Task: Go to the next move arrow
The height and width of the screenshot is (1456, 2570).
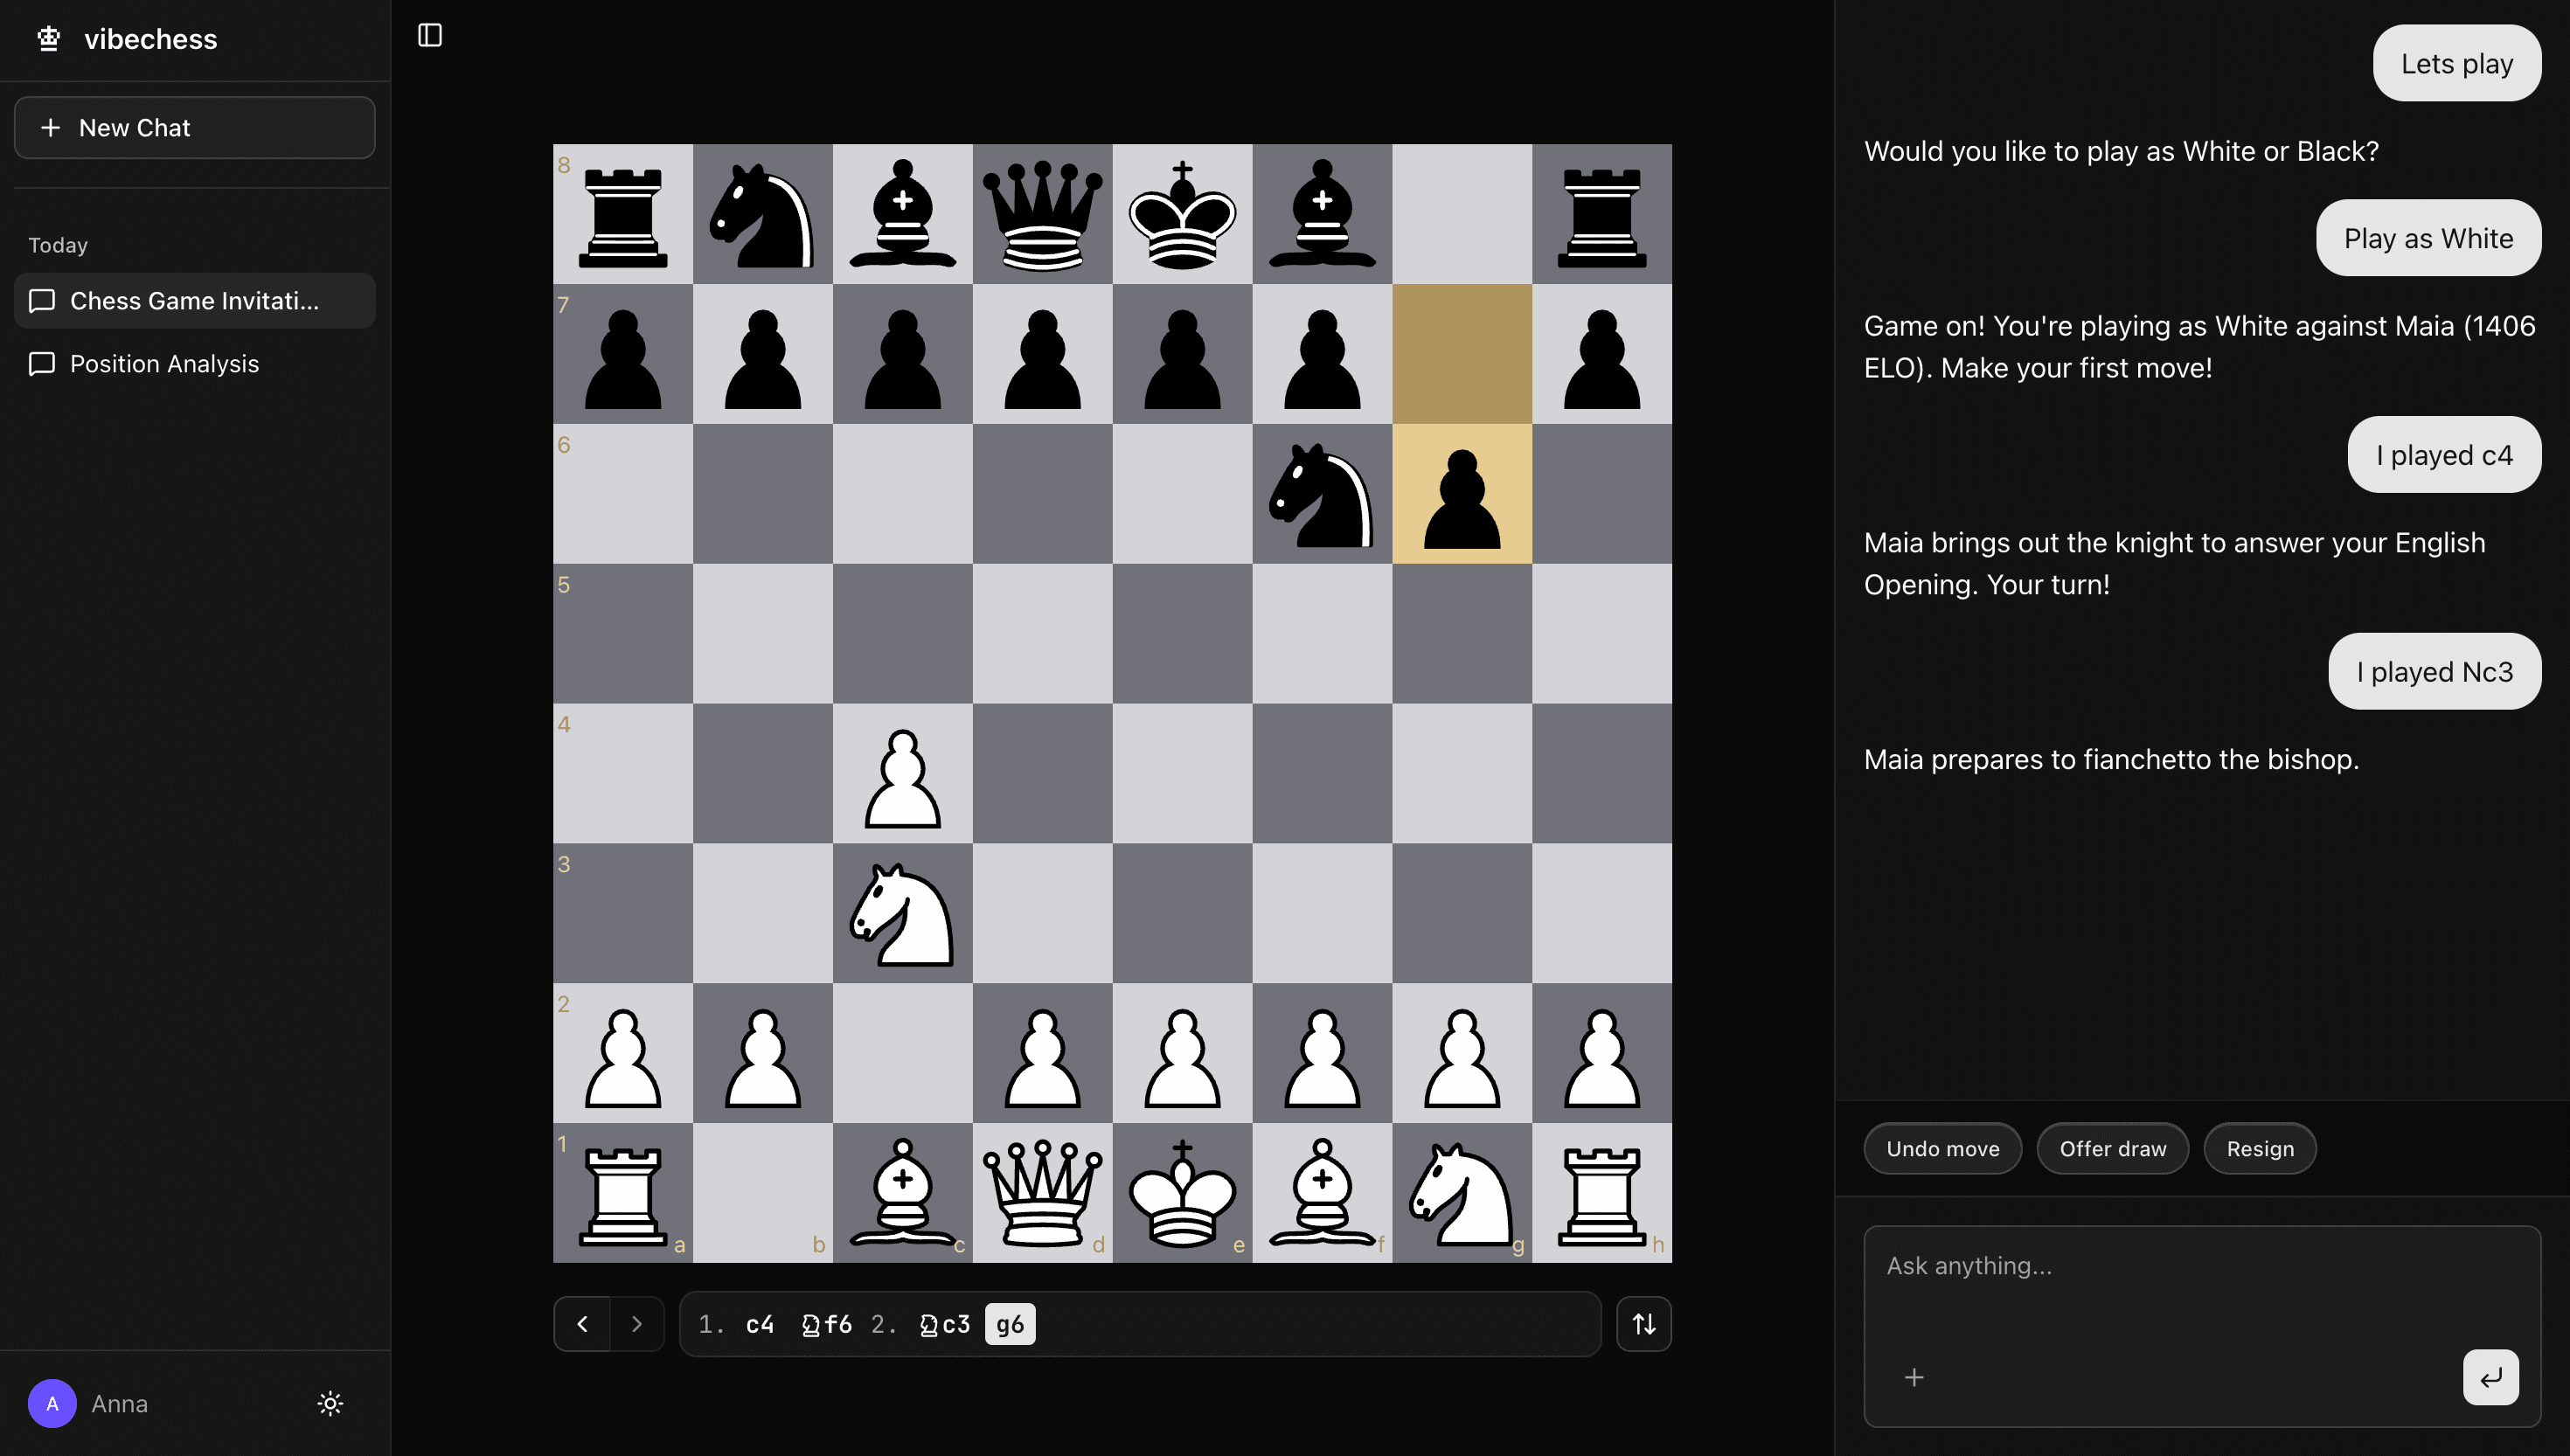Action: [637, 1324]
